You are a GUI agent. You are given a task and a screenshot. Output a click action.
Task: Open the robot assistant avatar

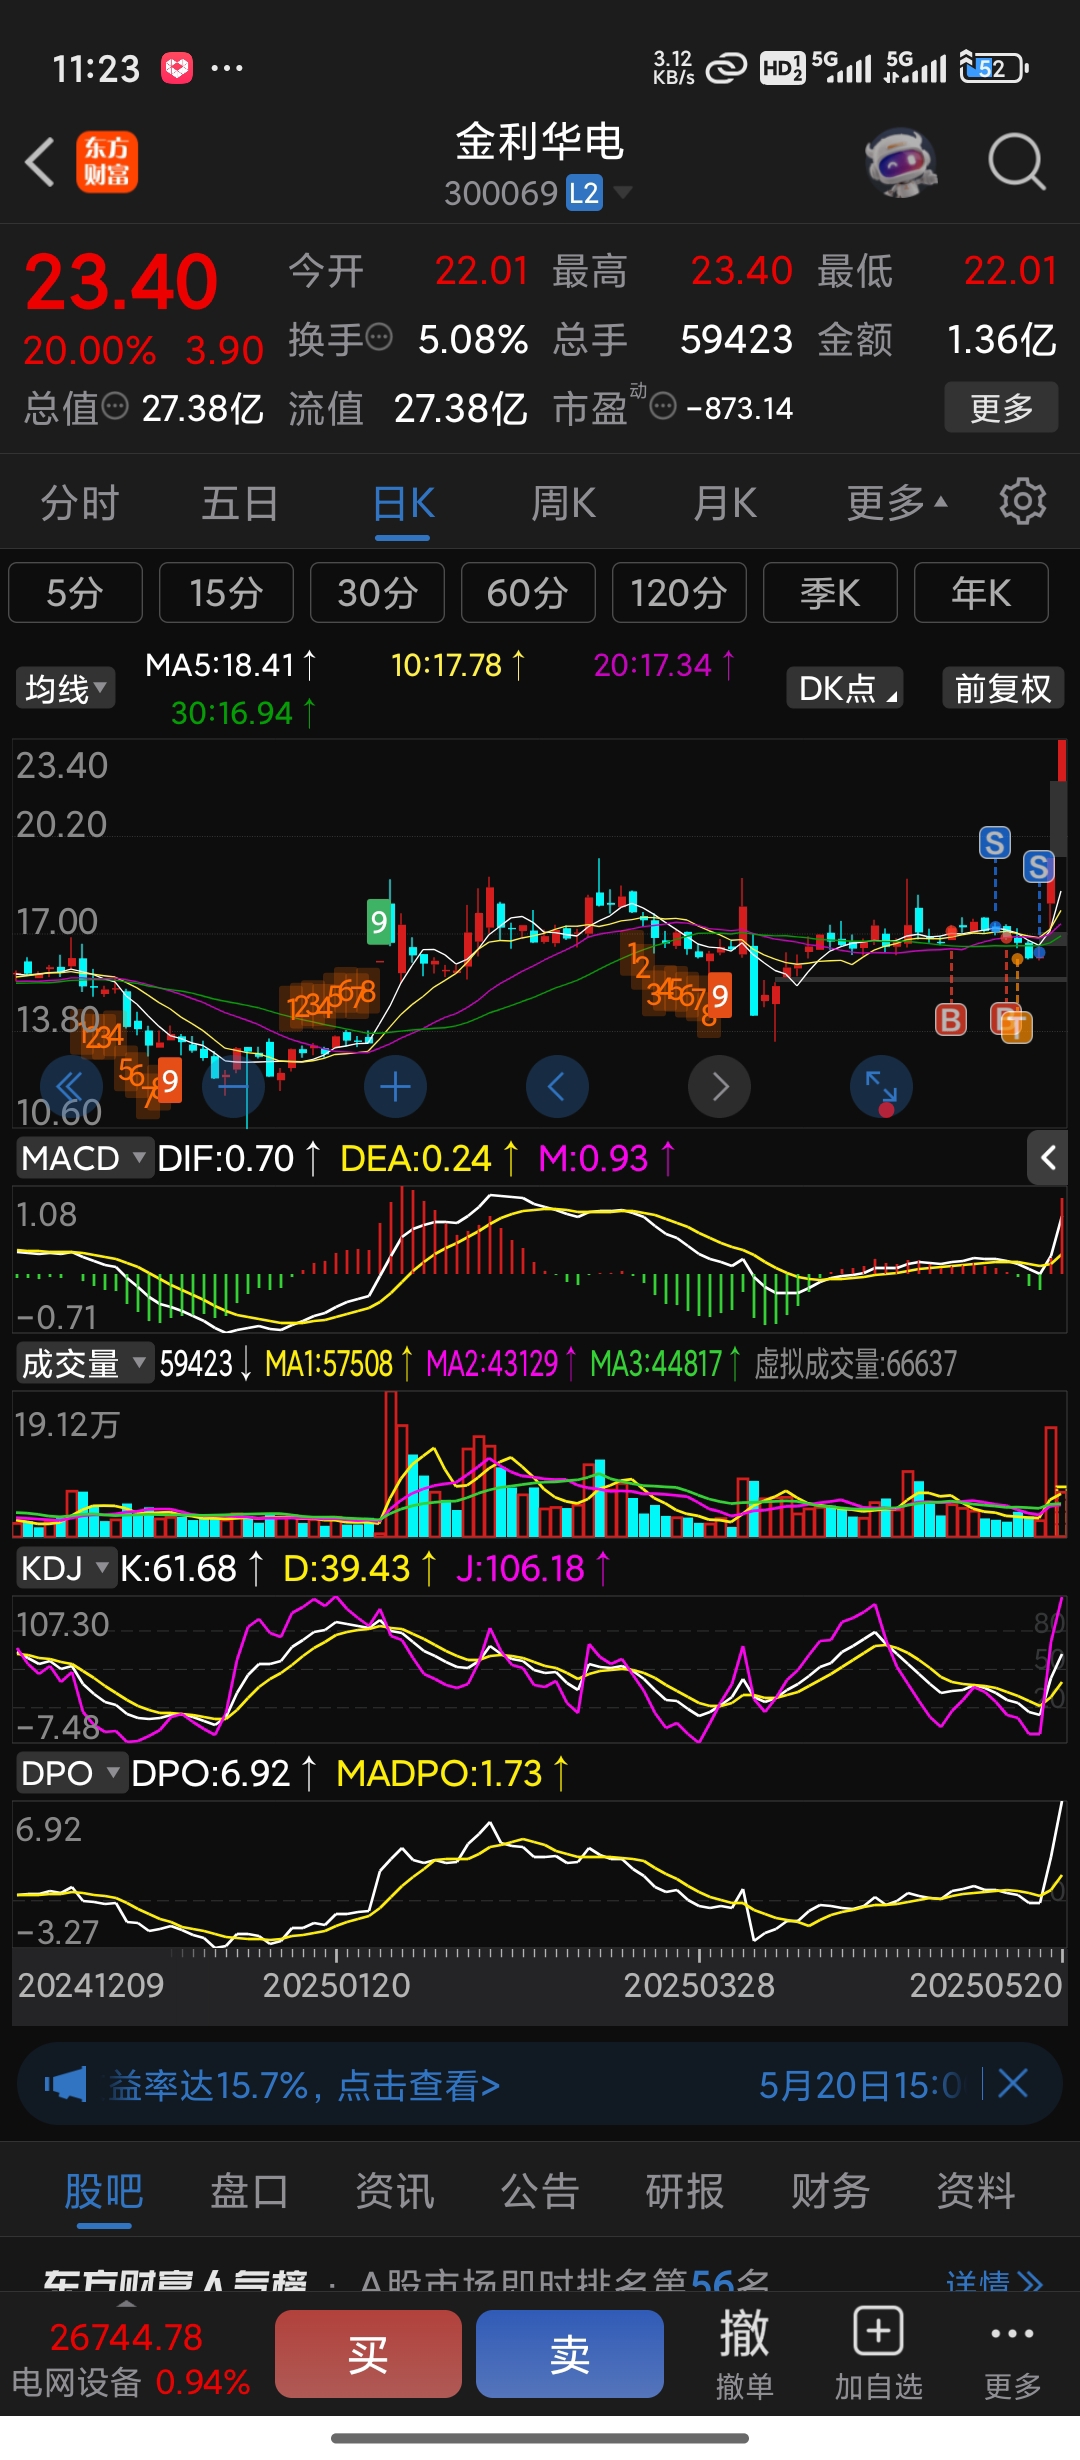[x=901, y=162]
